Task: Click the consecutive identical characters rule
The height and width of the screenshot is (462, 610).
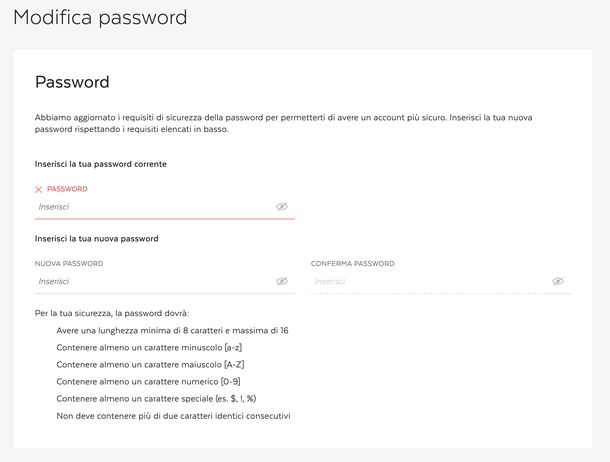Action: point(173,415)
